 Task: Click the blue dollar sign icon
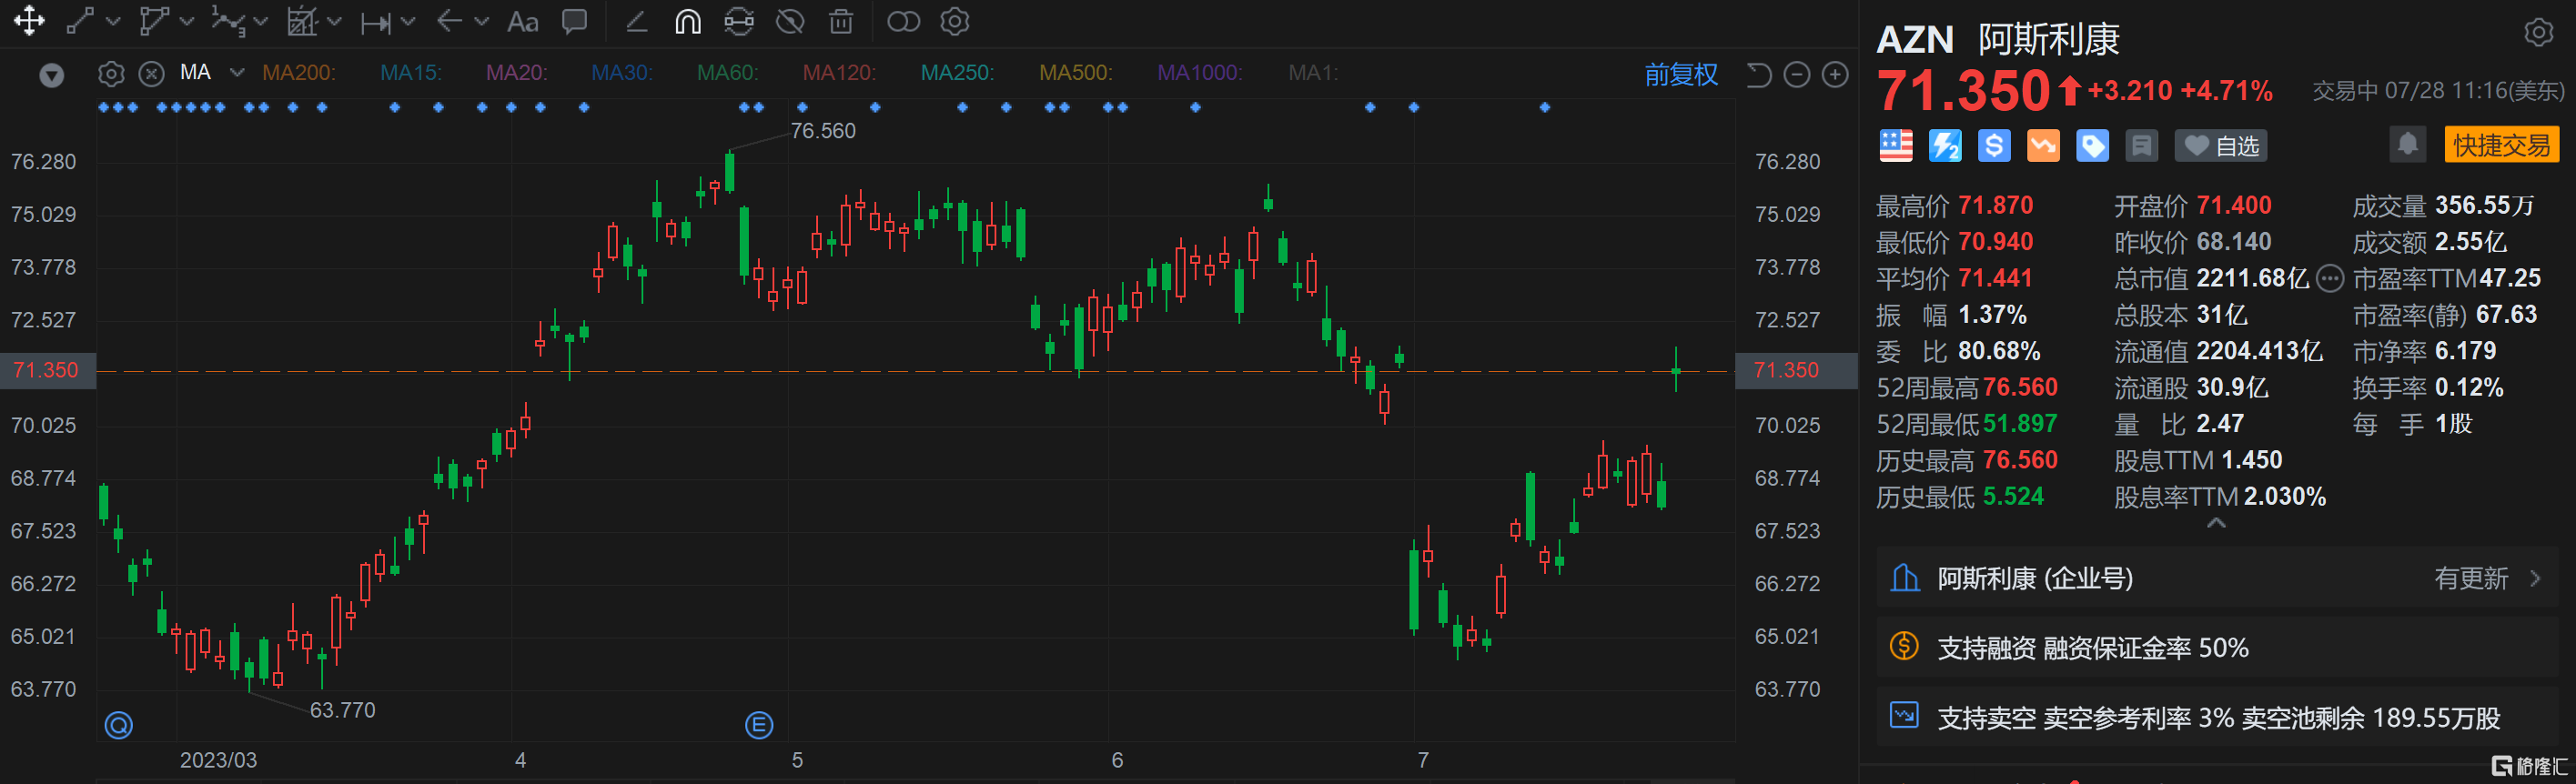(x=1994, y=146)
